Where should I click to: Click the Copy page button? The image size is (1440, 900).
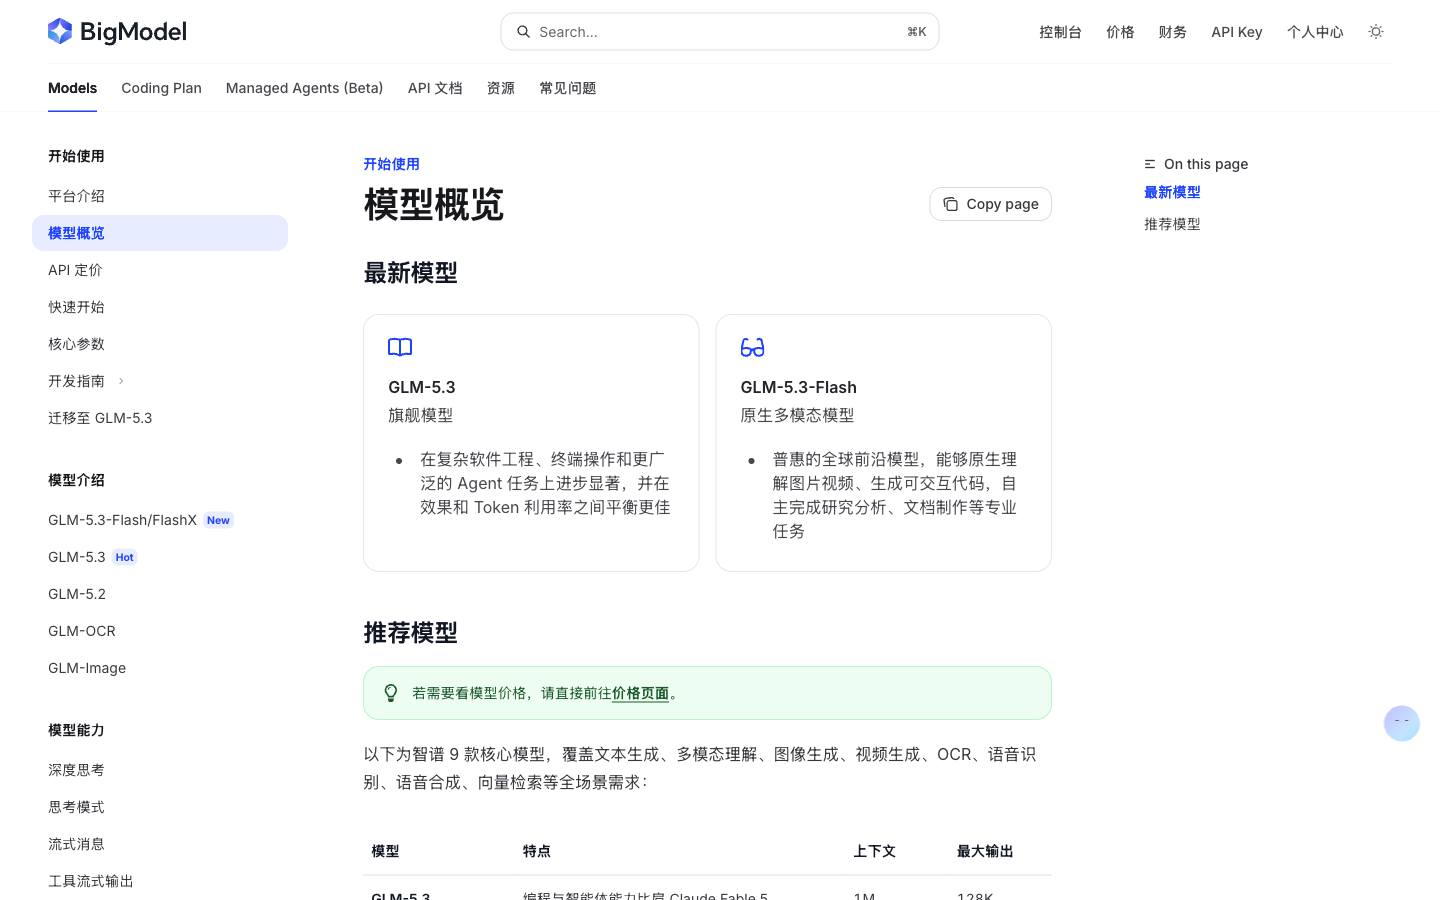click(x=991, y=204)
